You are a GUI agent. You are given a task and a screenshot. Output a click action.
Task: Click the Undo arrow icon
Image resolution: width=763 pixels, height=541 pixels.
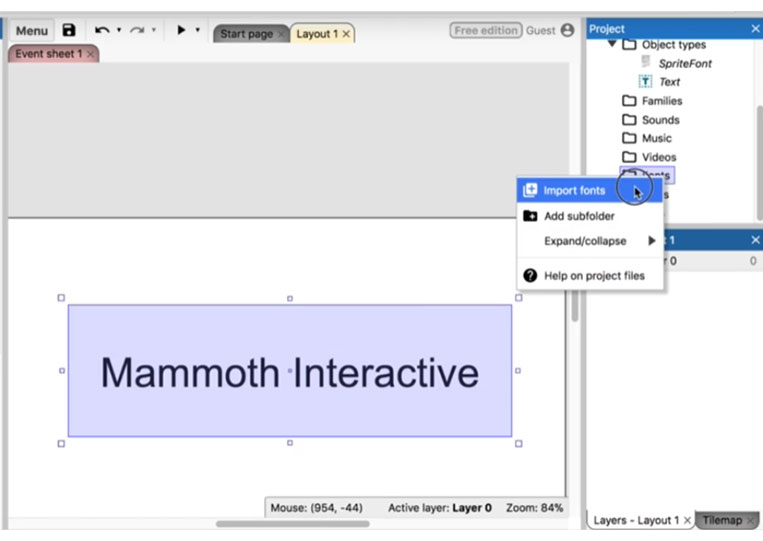tap(102, 30)
